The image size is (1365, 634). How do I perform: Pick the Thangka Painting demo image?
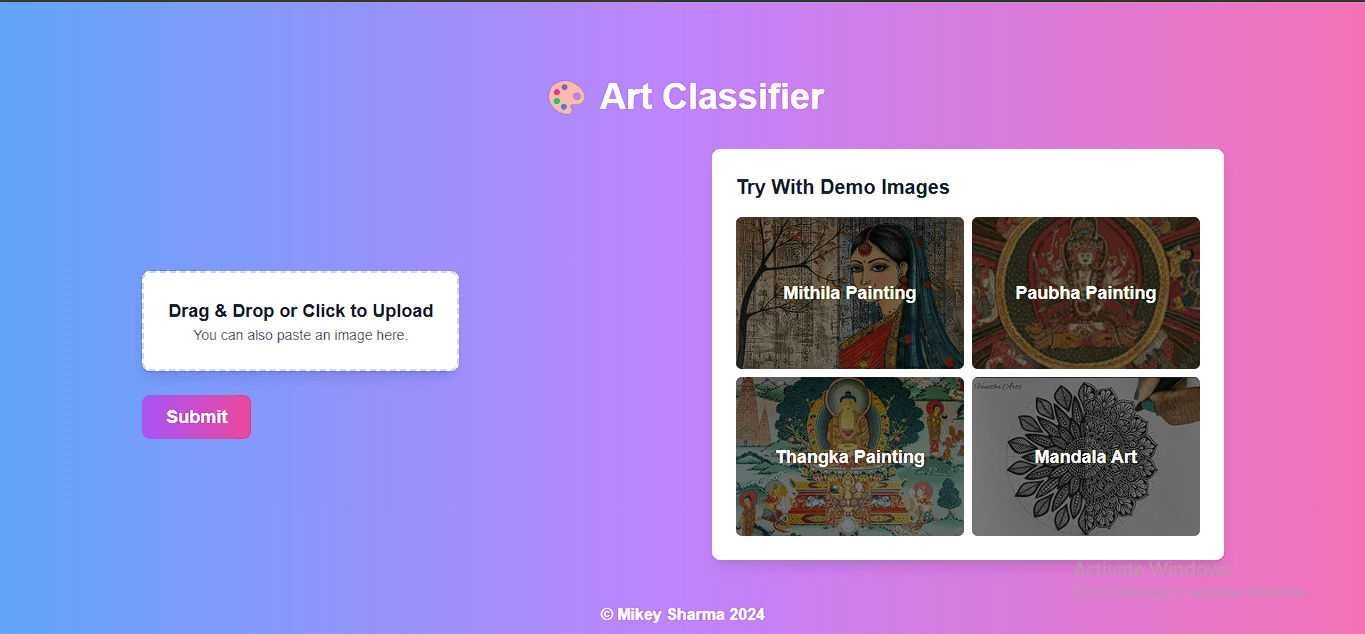(x=850, y=457)
